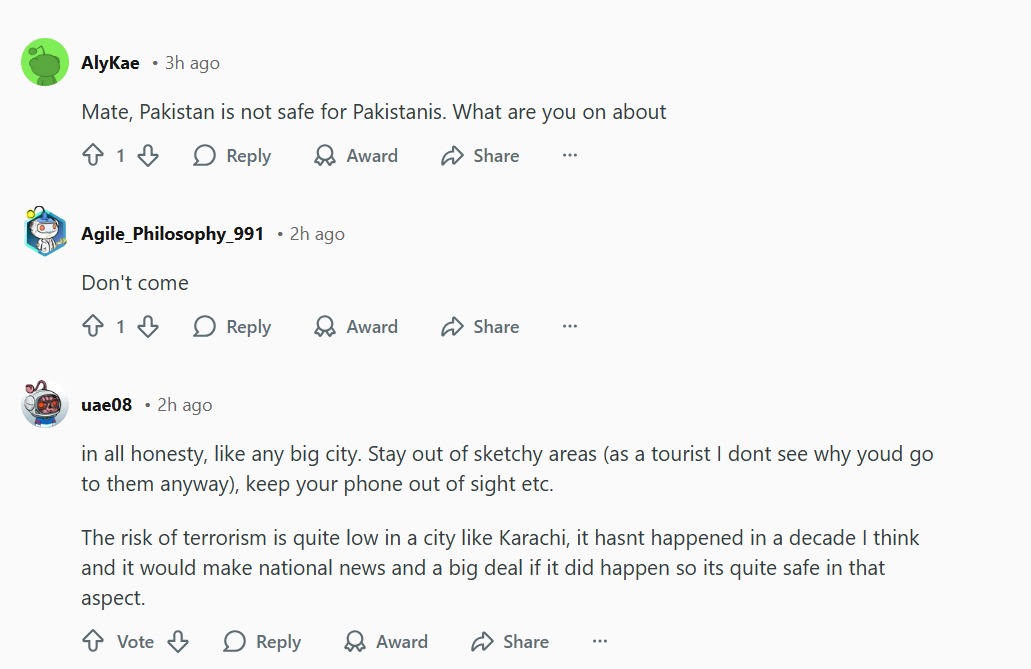Click uae08's avatar image
Screen dimensions: 1031x669
[45, 405]
